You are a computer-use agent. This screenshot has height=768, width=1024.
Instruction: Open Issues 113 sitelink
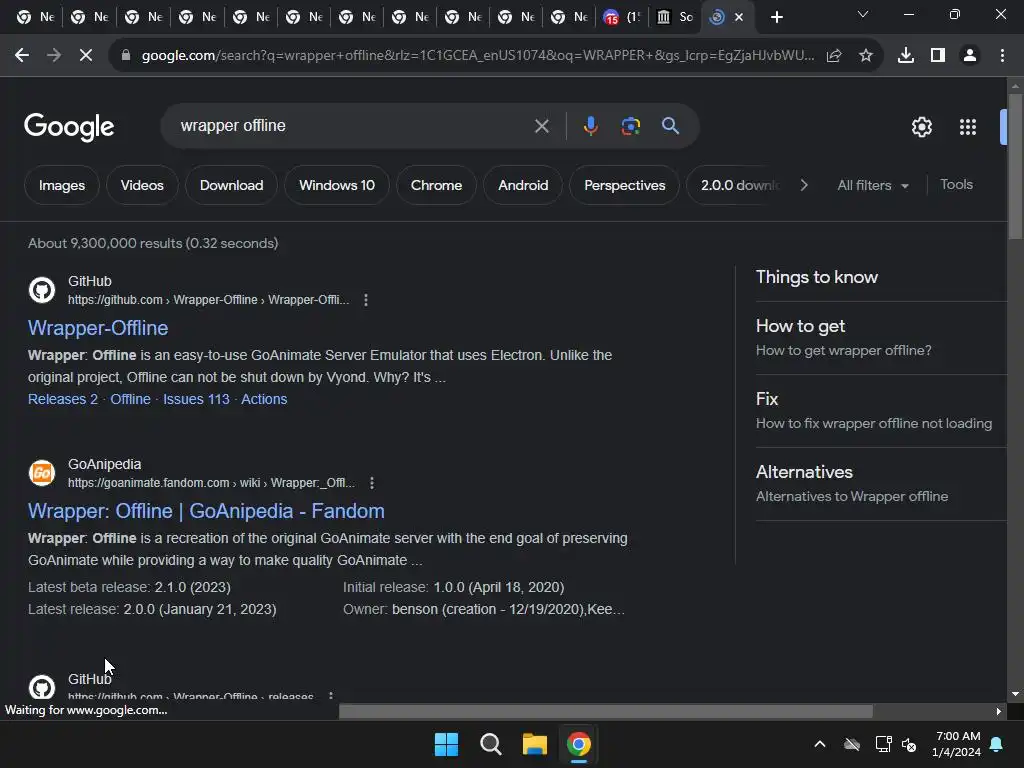click(196, 399)
